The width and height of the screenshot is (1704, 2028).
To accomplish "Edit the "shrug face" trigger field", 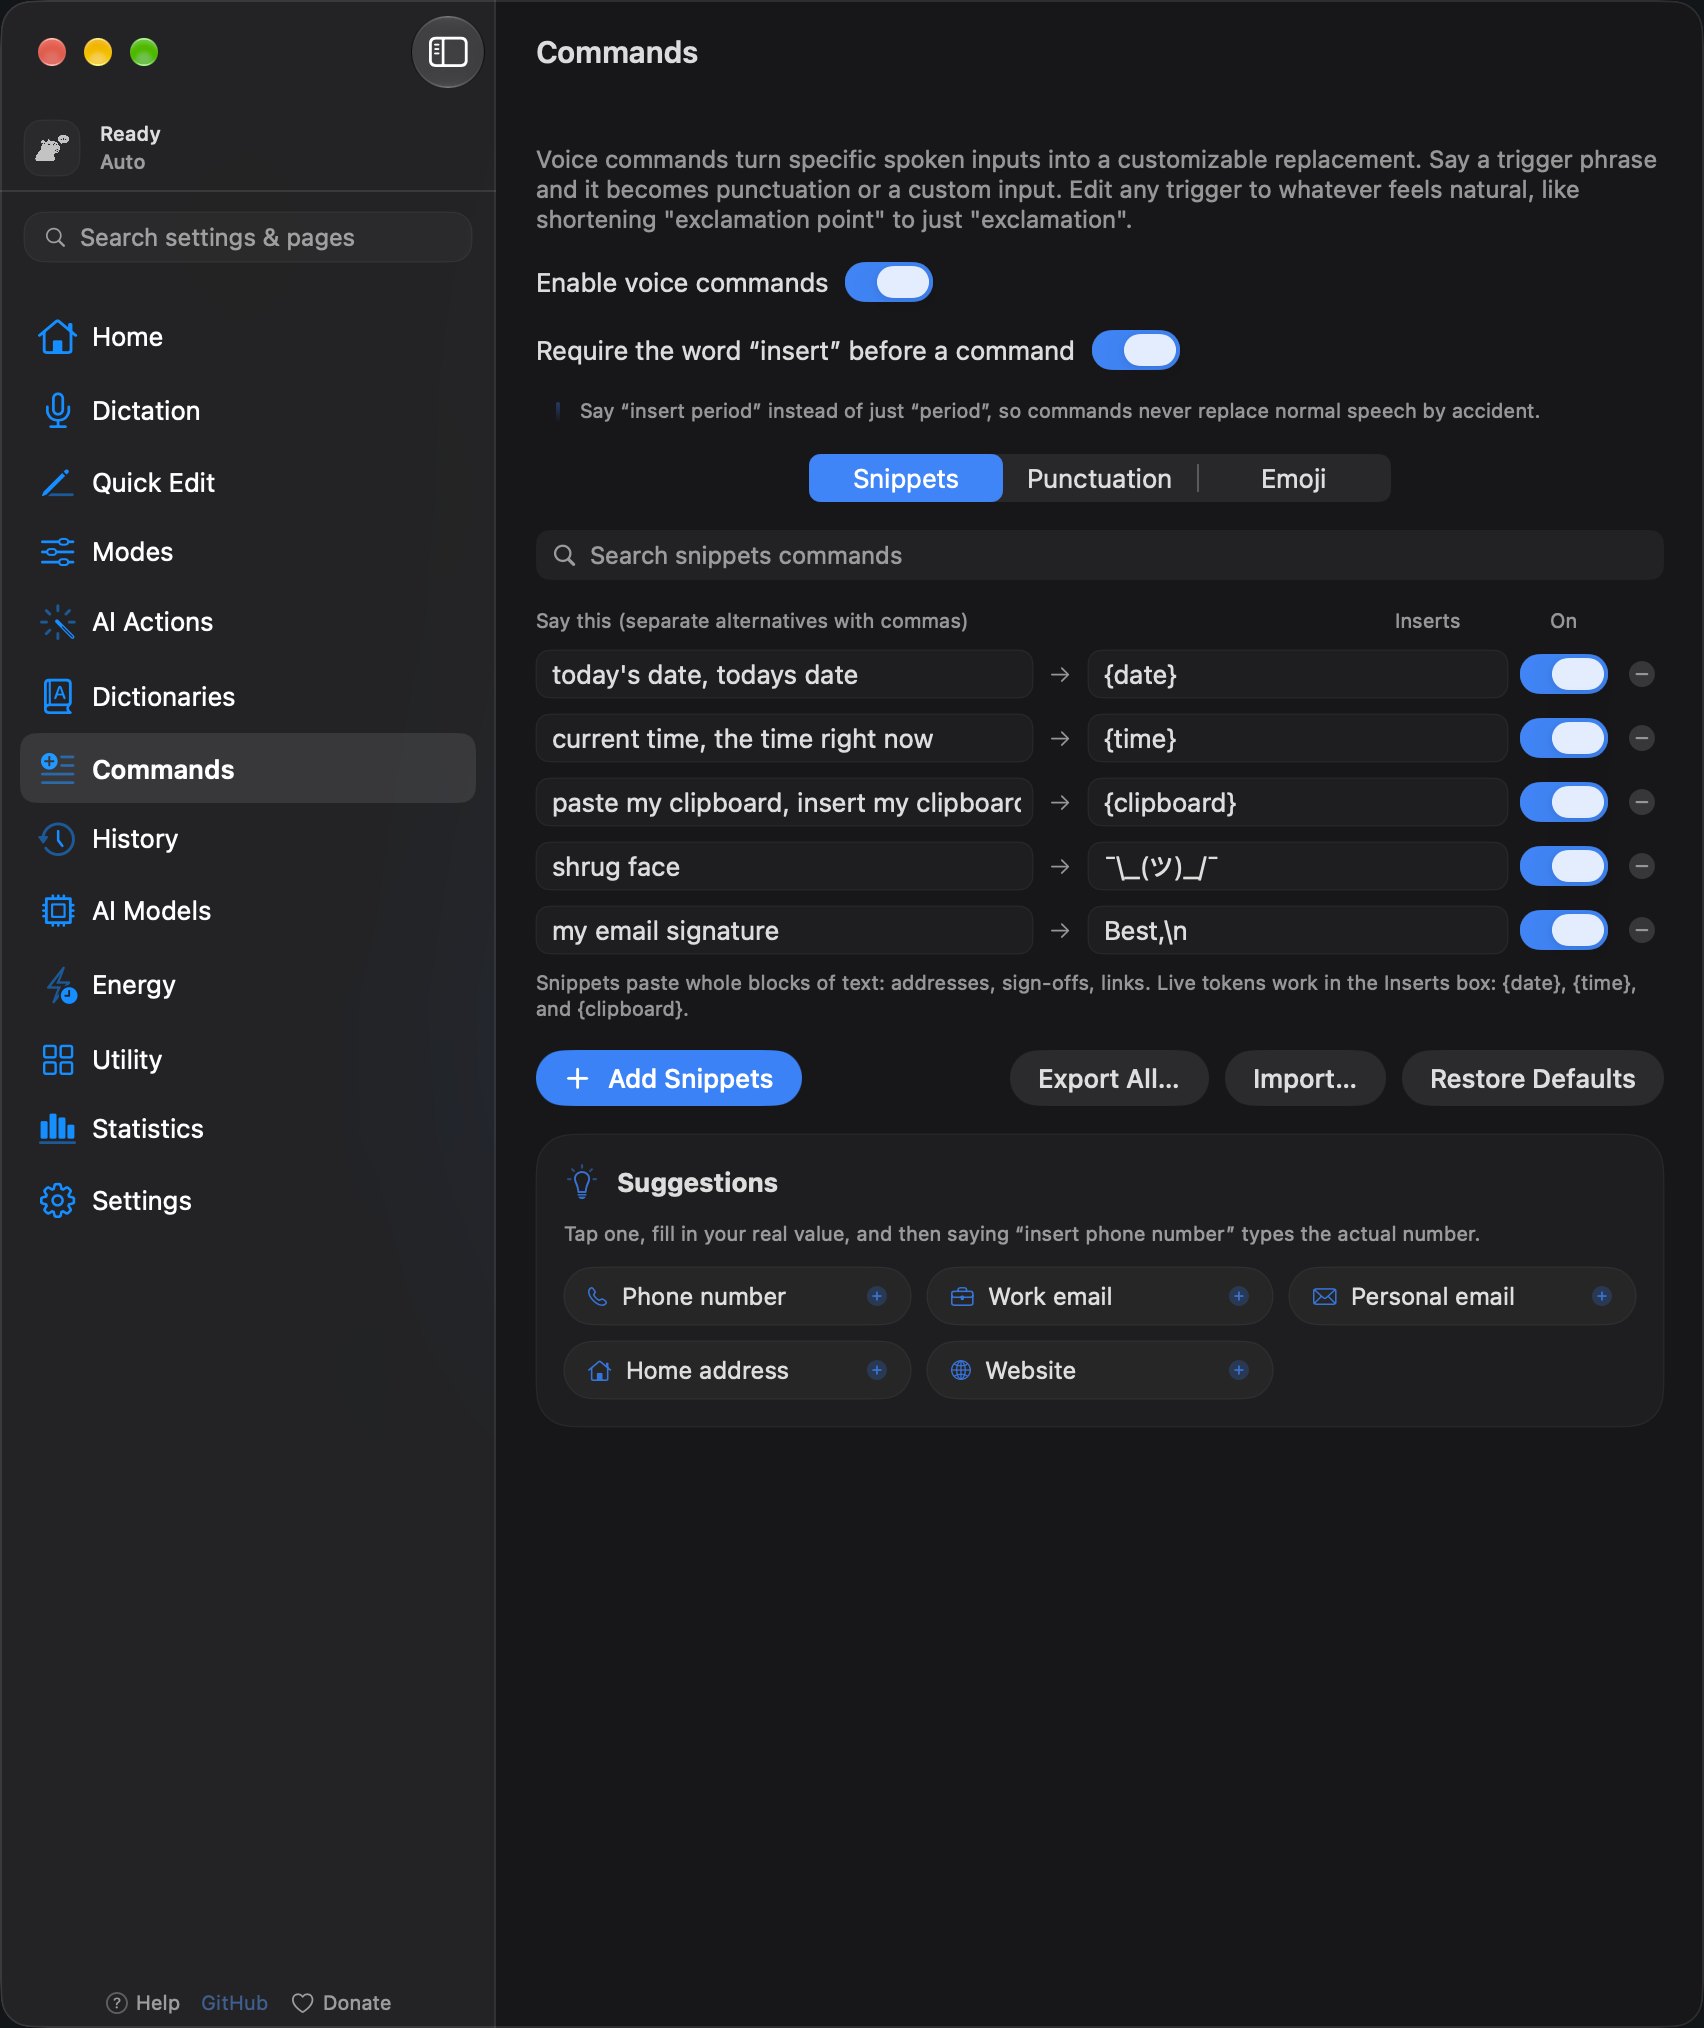I will click(784, 866).
